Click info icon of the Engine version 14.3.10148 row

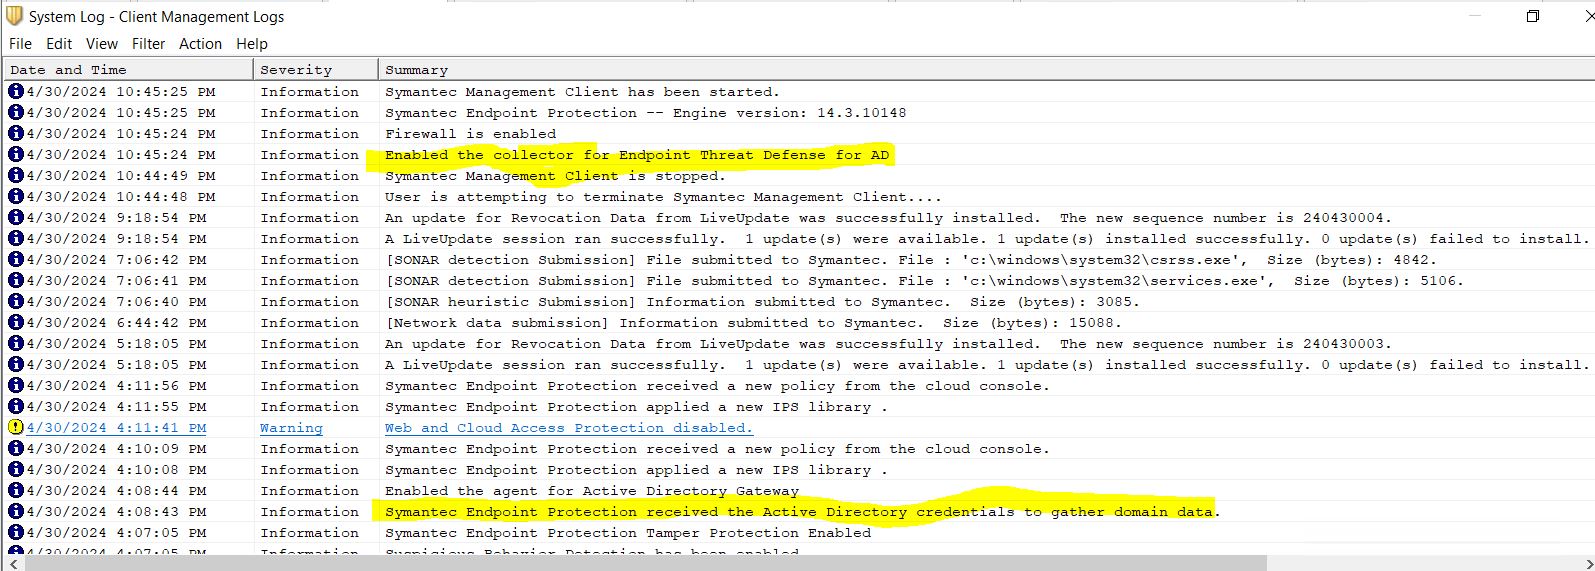tap(15, 112)
